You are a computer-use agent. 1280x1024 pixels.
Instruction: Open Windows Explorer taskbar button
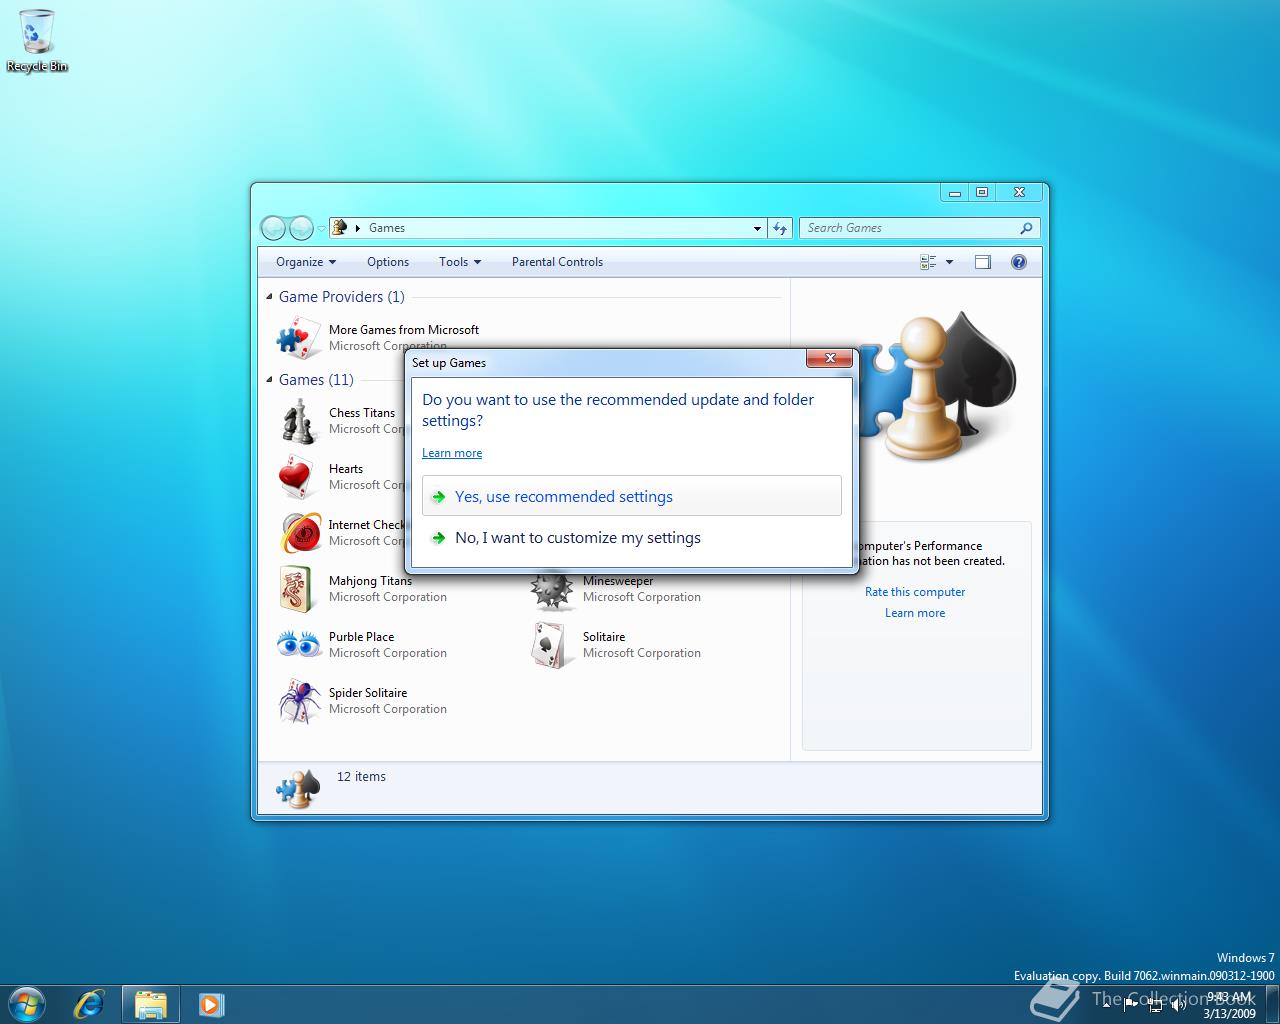(x=151, y=1004)
